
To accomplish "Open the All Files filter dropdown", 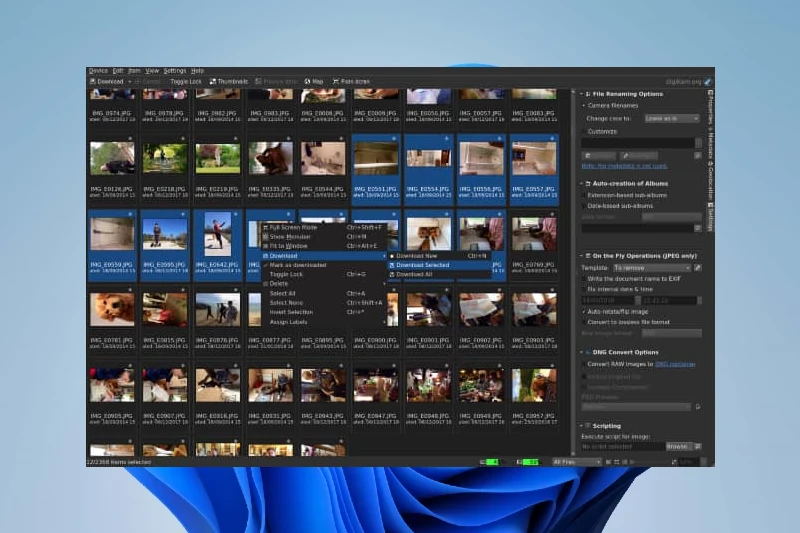I will (577, 462).
